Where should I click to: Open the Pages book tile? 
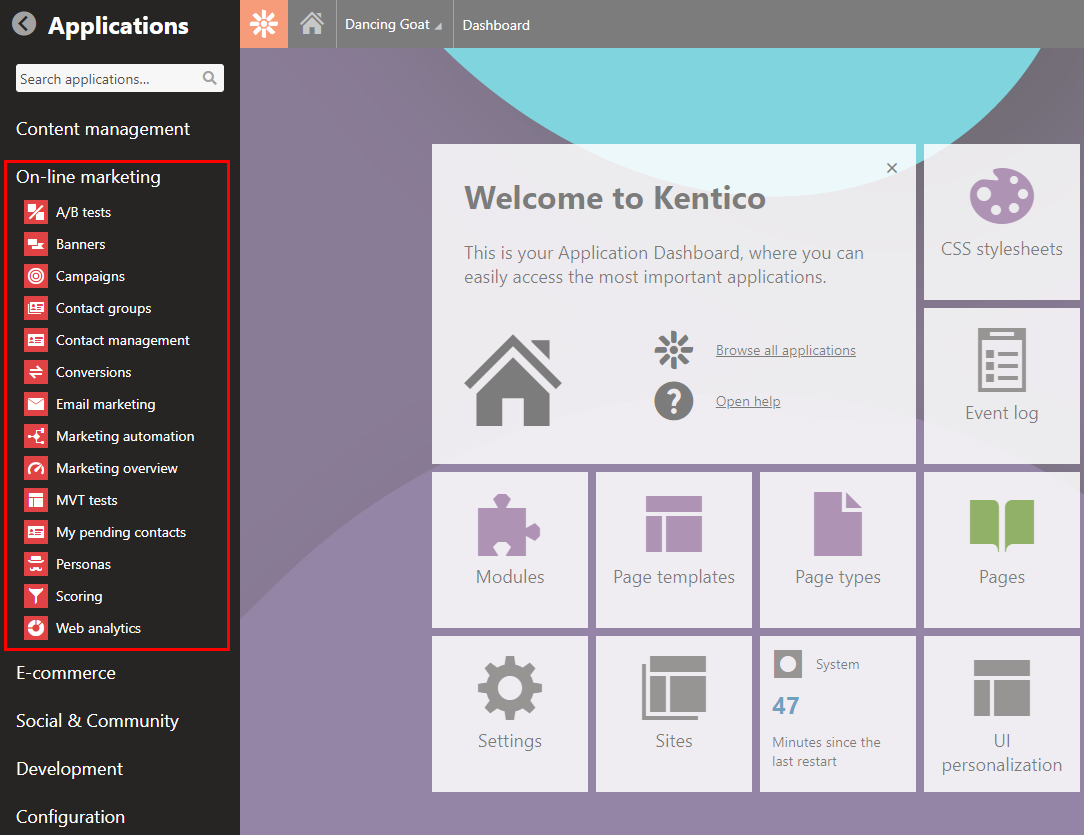[1002, 550]
